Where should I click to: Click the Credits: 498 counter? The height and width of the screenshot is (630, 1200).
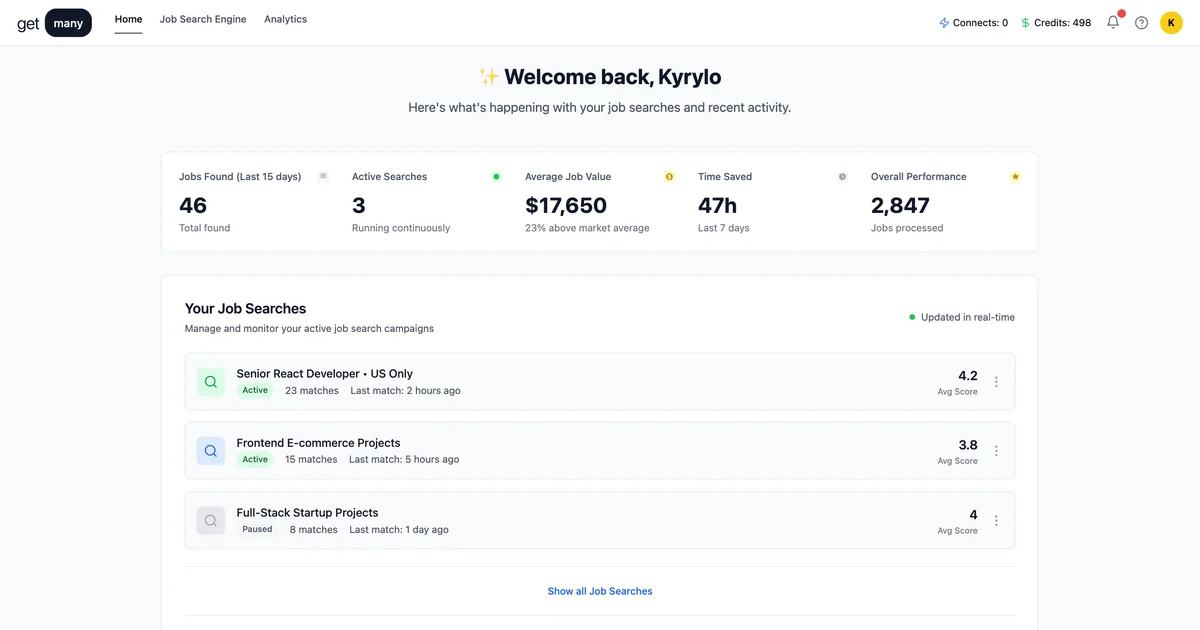tap(1055, 22)
